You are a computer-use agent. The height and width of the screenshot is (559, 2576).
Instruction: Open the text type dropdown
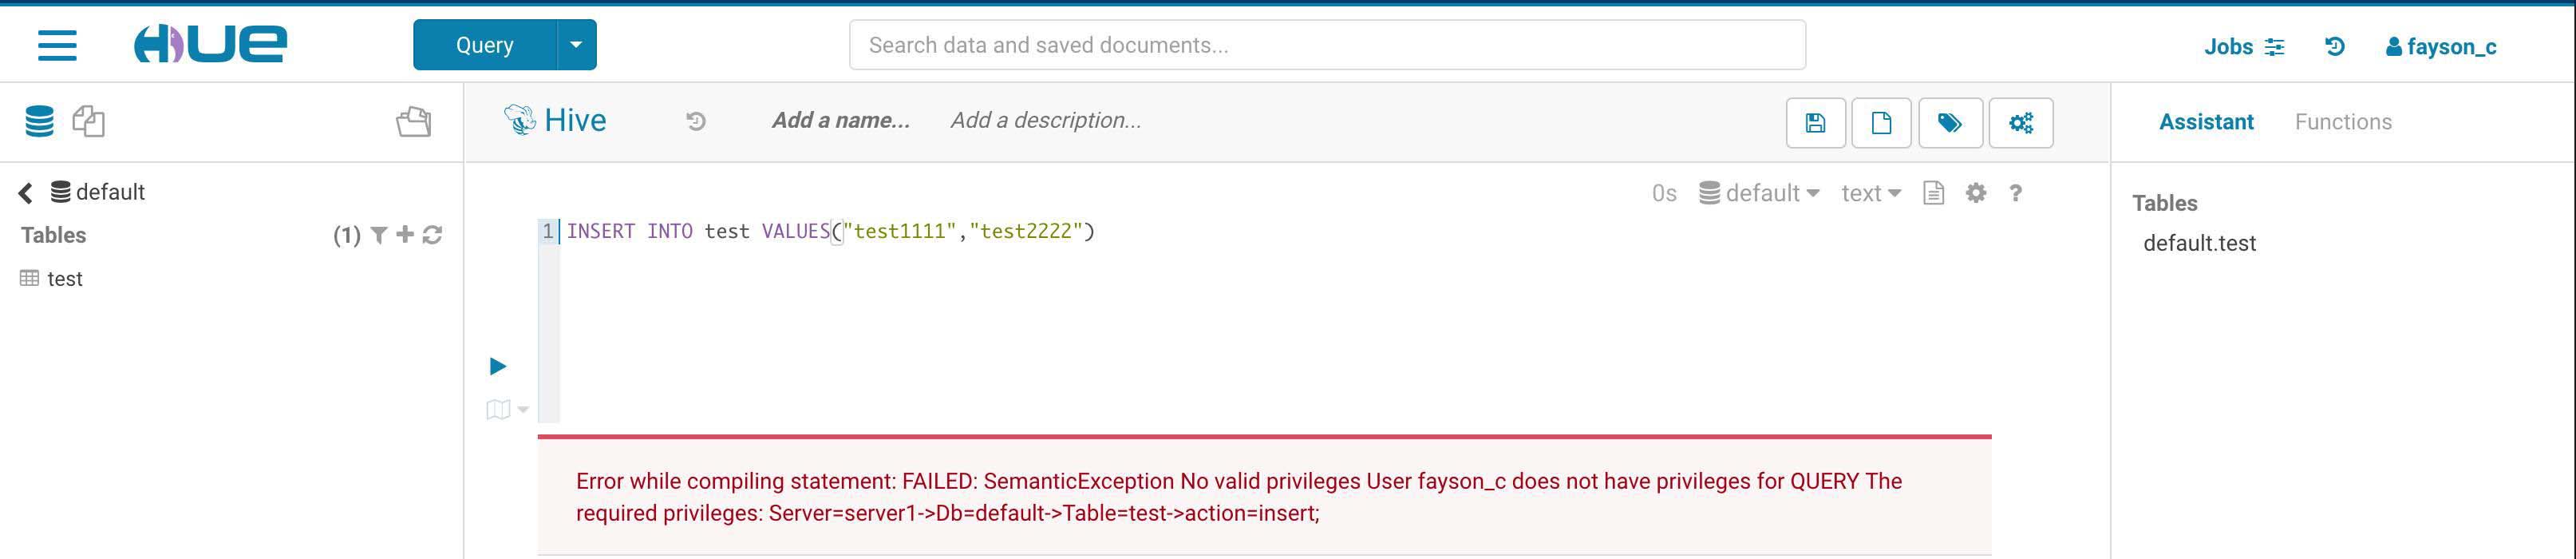pyautogui.click(x=1870, y=193)
